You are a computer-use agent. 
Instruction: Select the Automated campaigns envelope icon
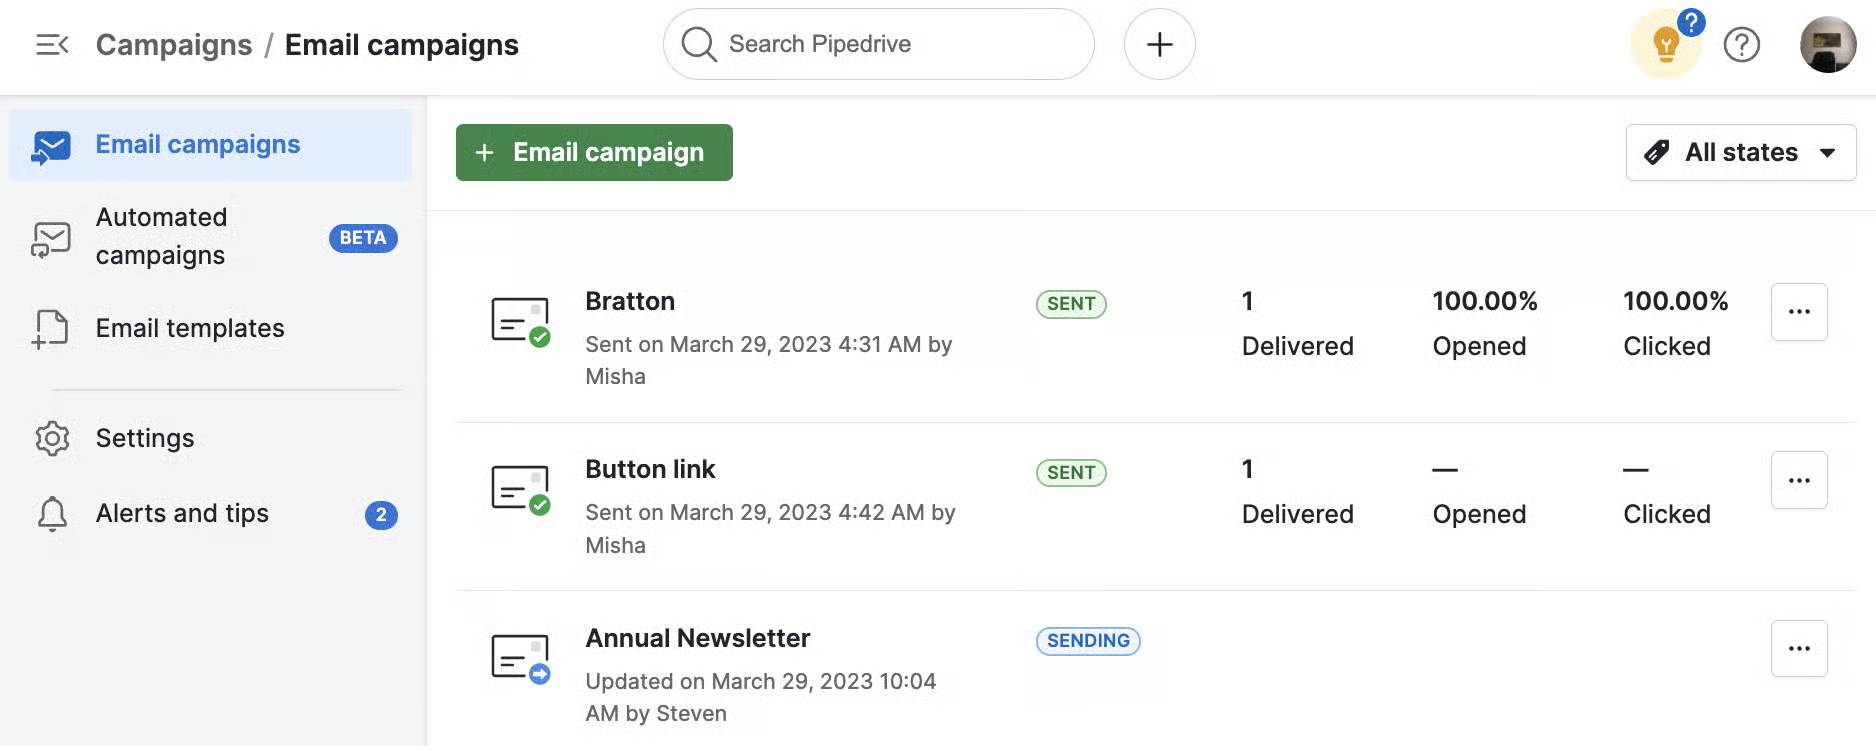[50, 238]
